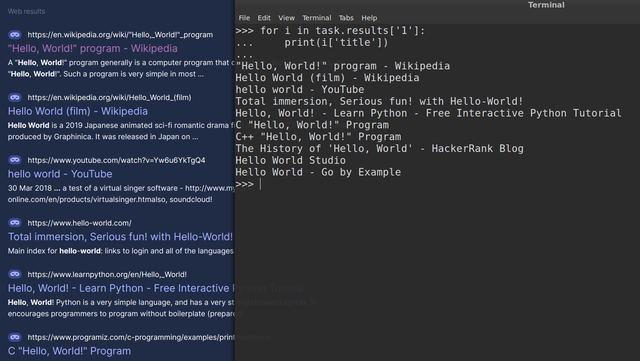Open hello world - YouTube result
This screenshot has width=640, height=361.
[x=60, y=174]
